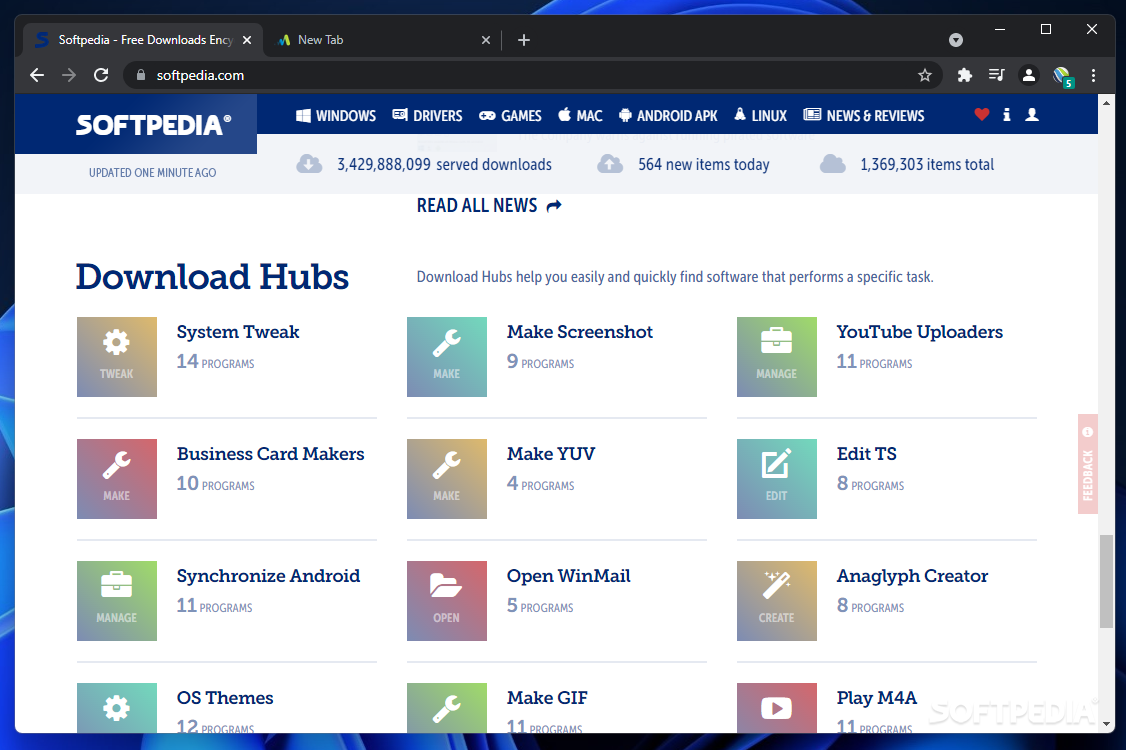Click the '3,429,888,099 served downloads' text

click(445, 165)
